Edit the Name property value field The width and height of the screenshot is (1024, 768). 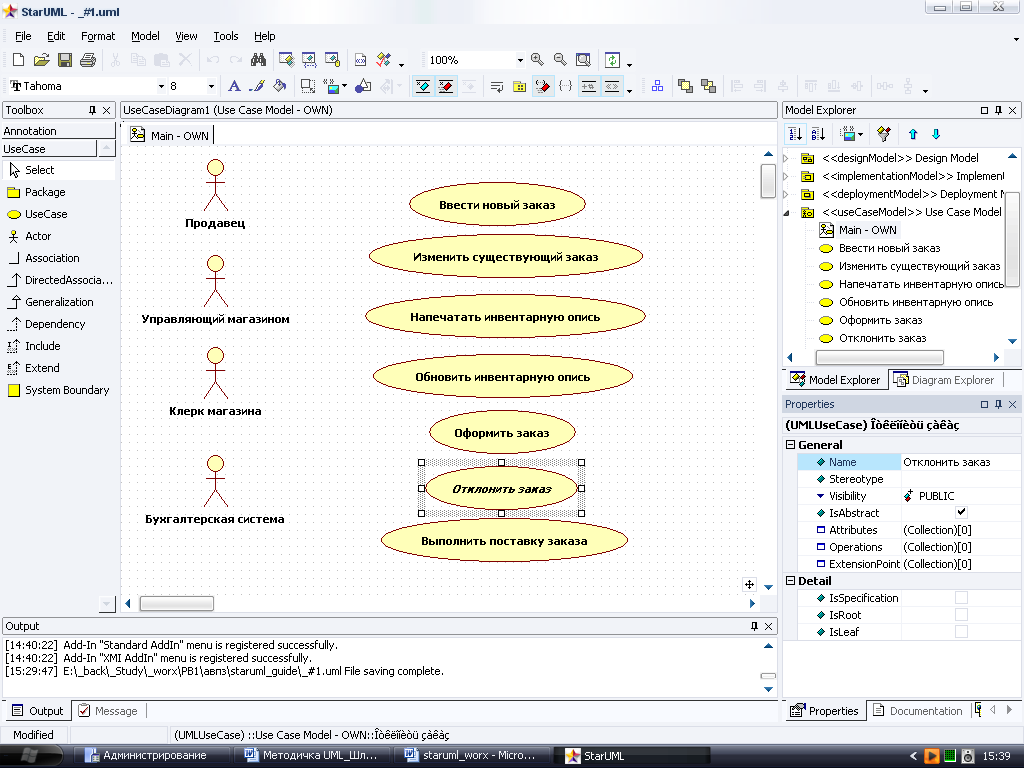(960, 462)
